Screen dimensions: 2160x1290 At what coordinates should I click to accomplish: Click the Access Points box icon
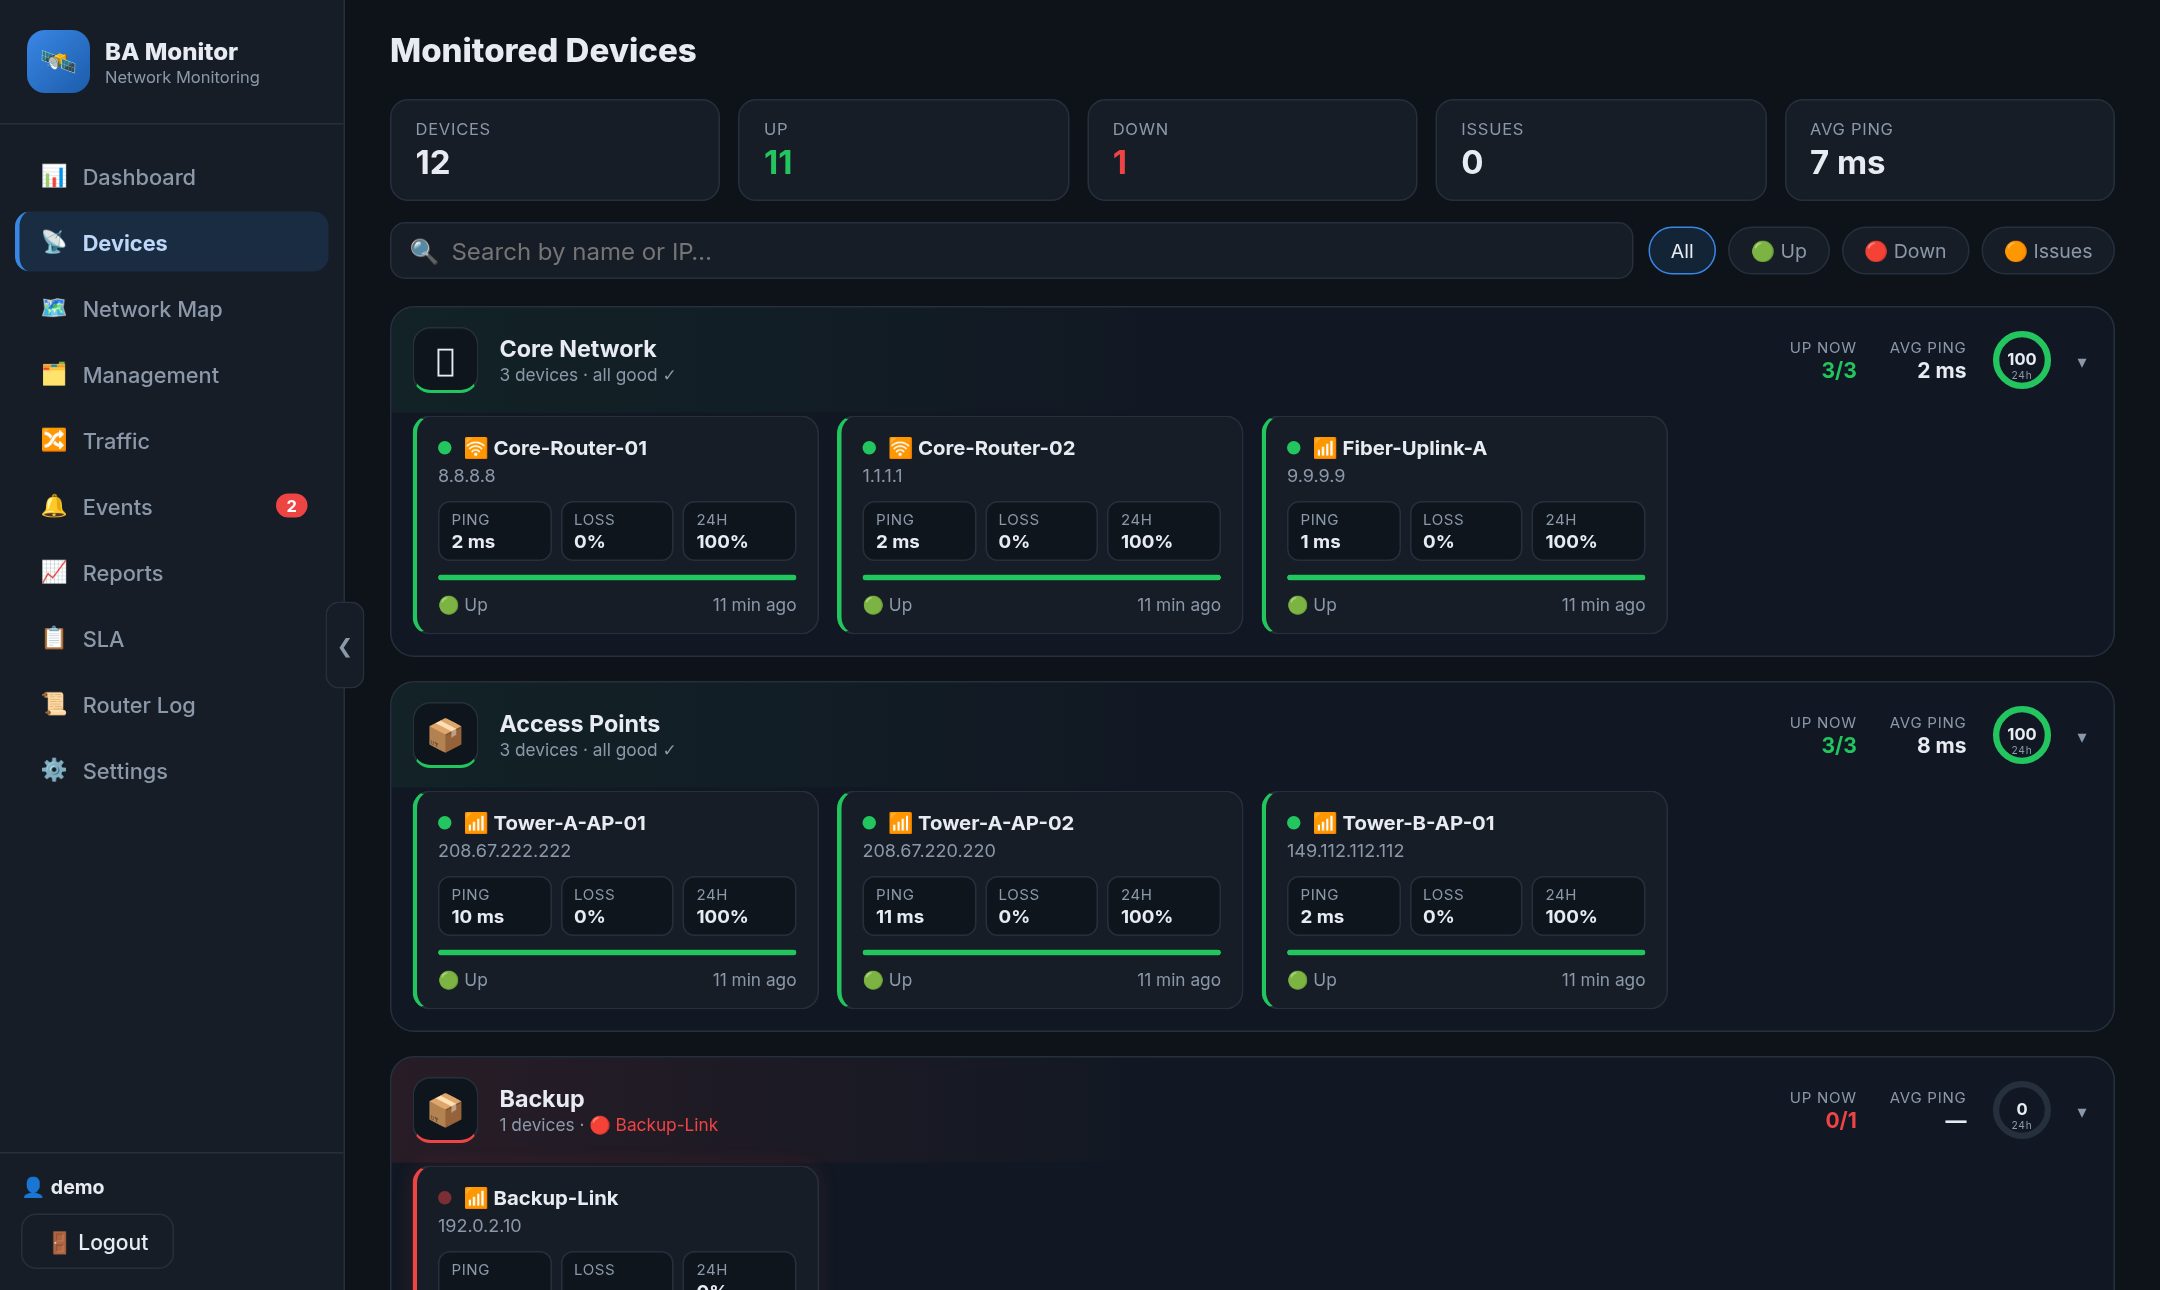click(445, 735)
